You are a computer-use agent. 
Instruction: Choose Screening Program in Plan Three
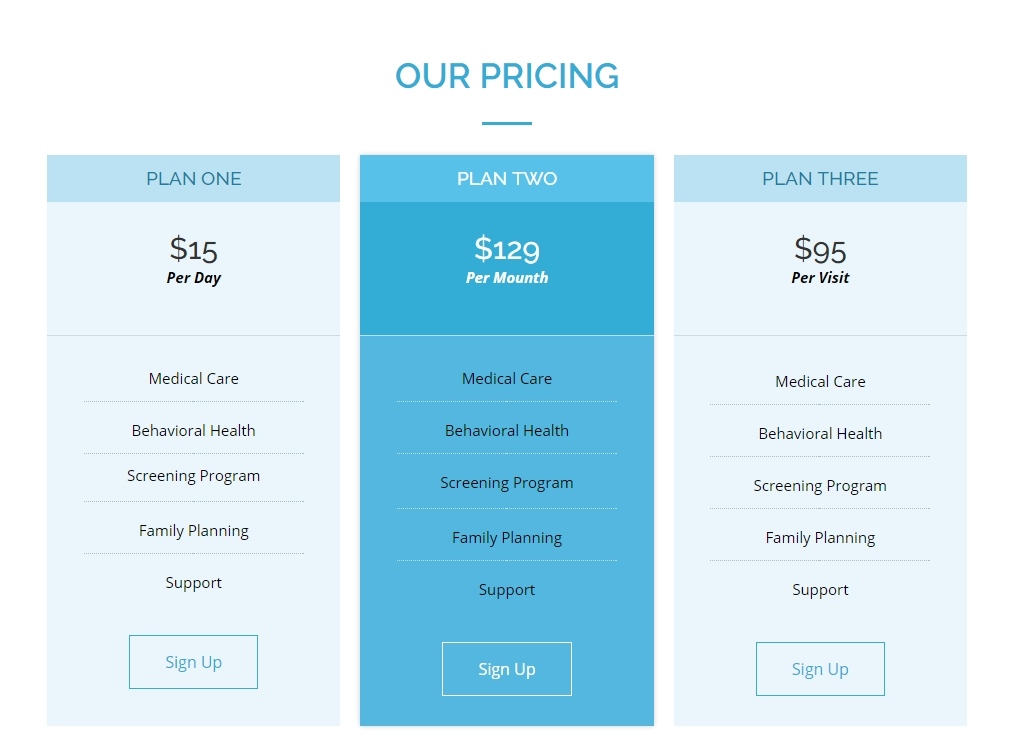point(820,486)
